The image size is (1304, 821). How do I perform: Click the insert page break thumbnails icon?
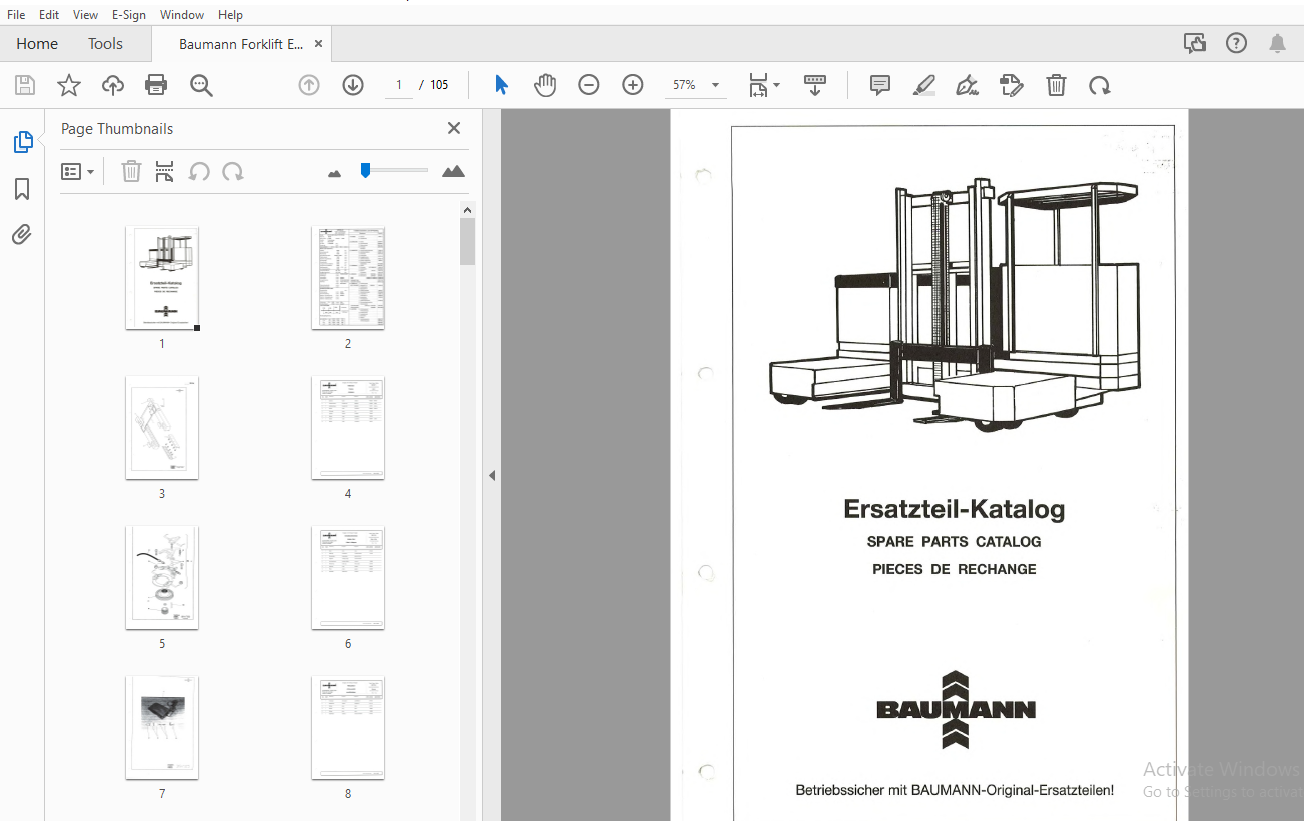165,172
